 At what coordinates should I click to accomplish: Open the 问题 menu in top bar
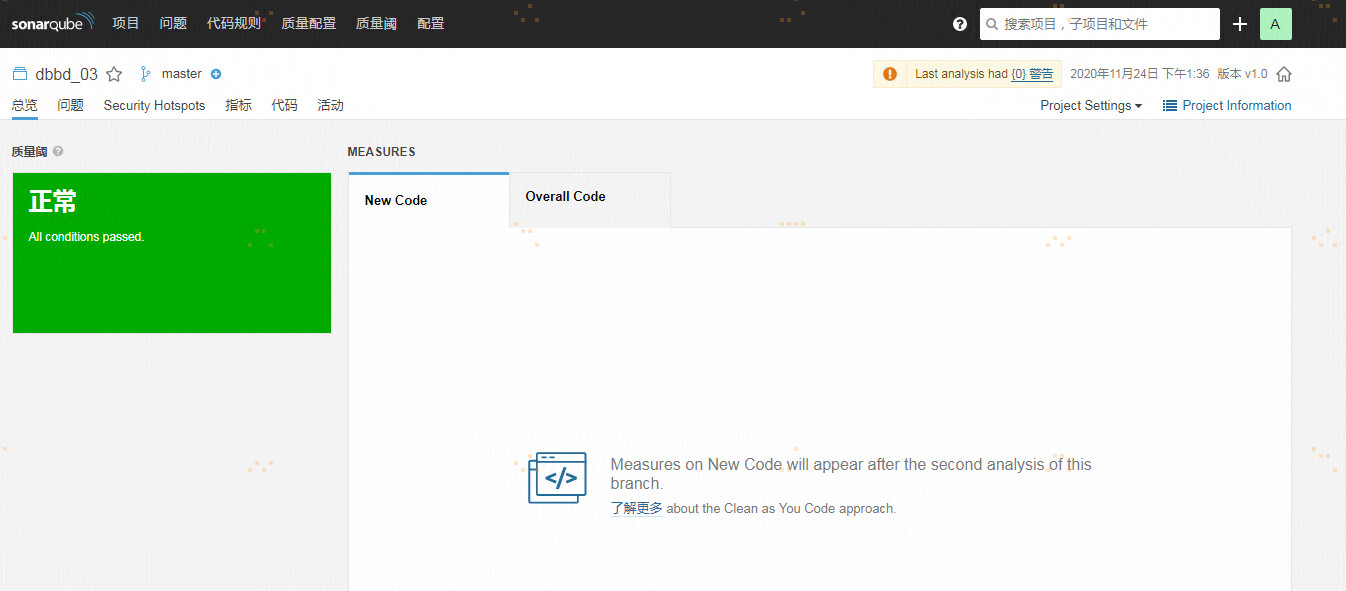pos(173,23)
